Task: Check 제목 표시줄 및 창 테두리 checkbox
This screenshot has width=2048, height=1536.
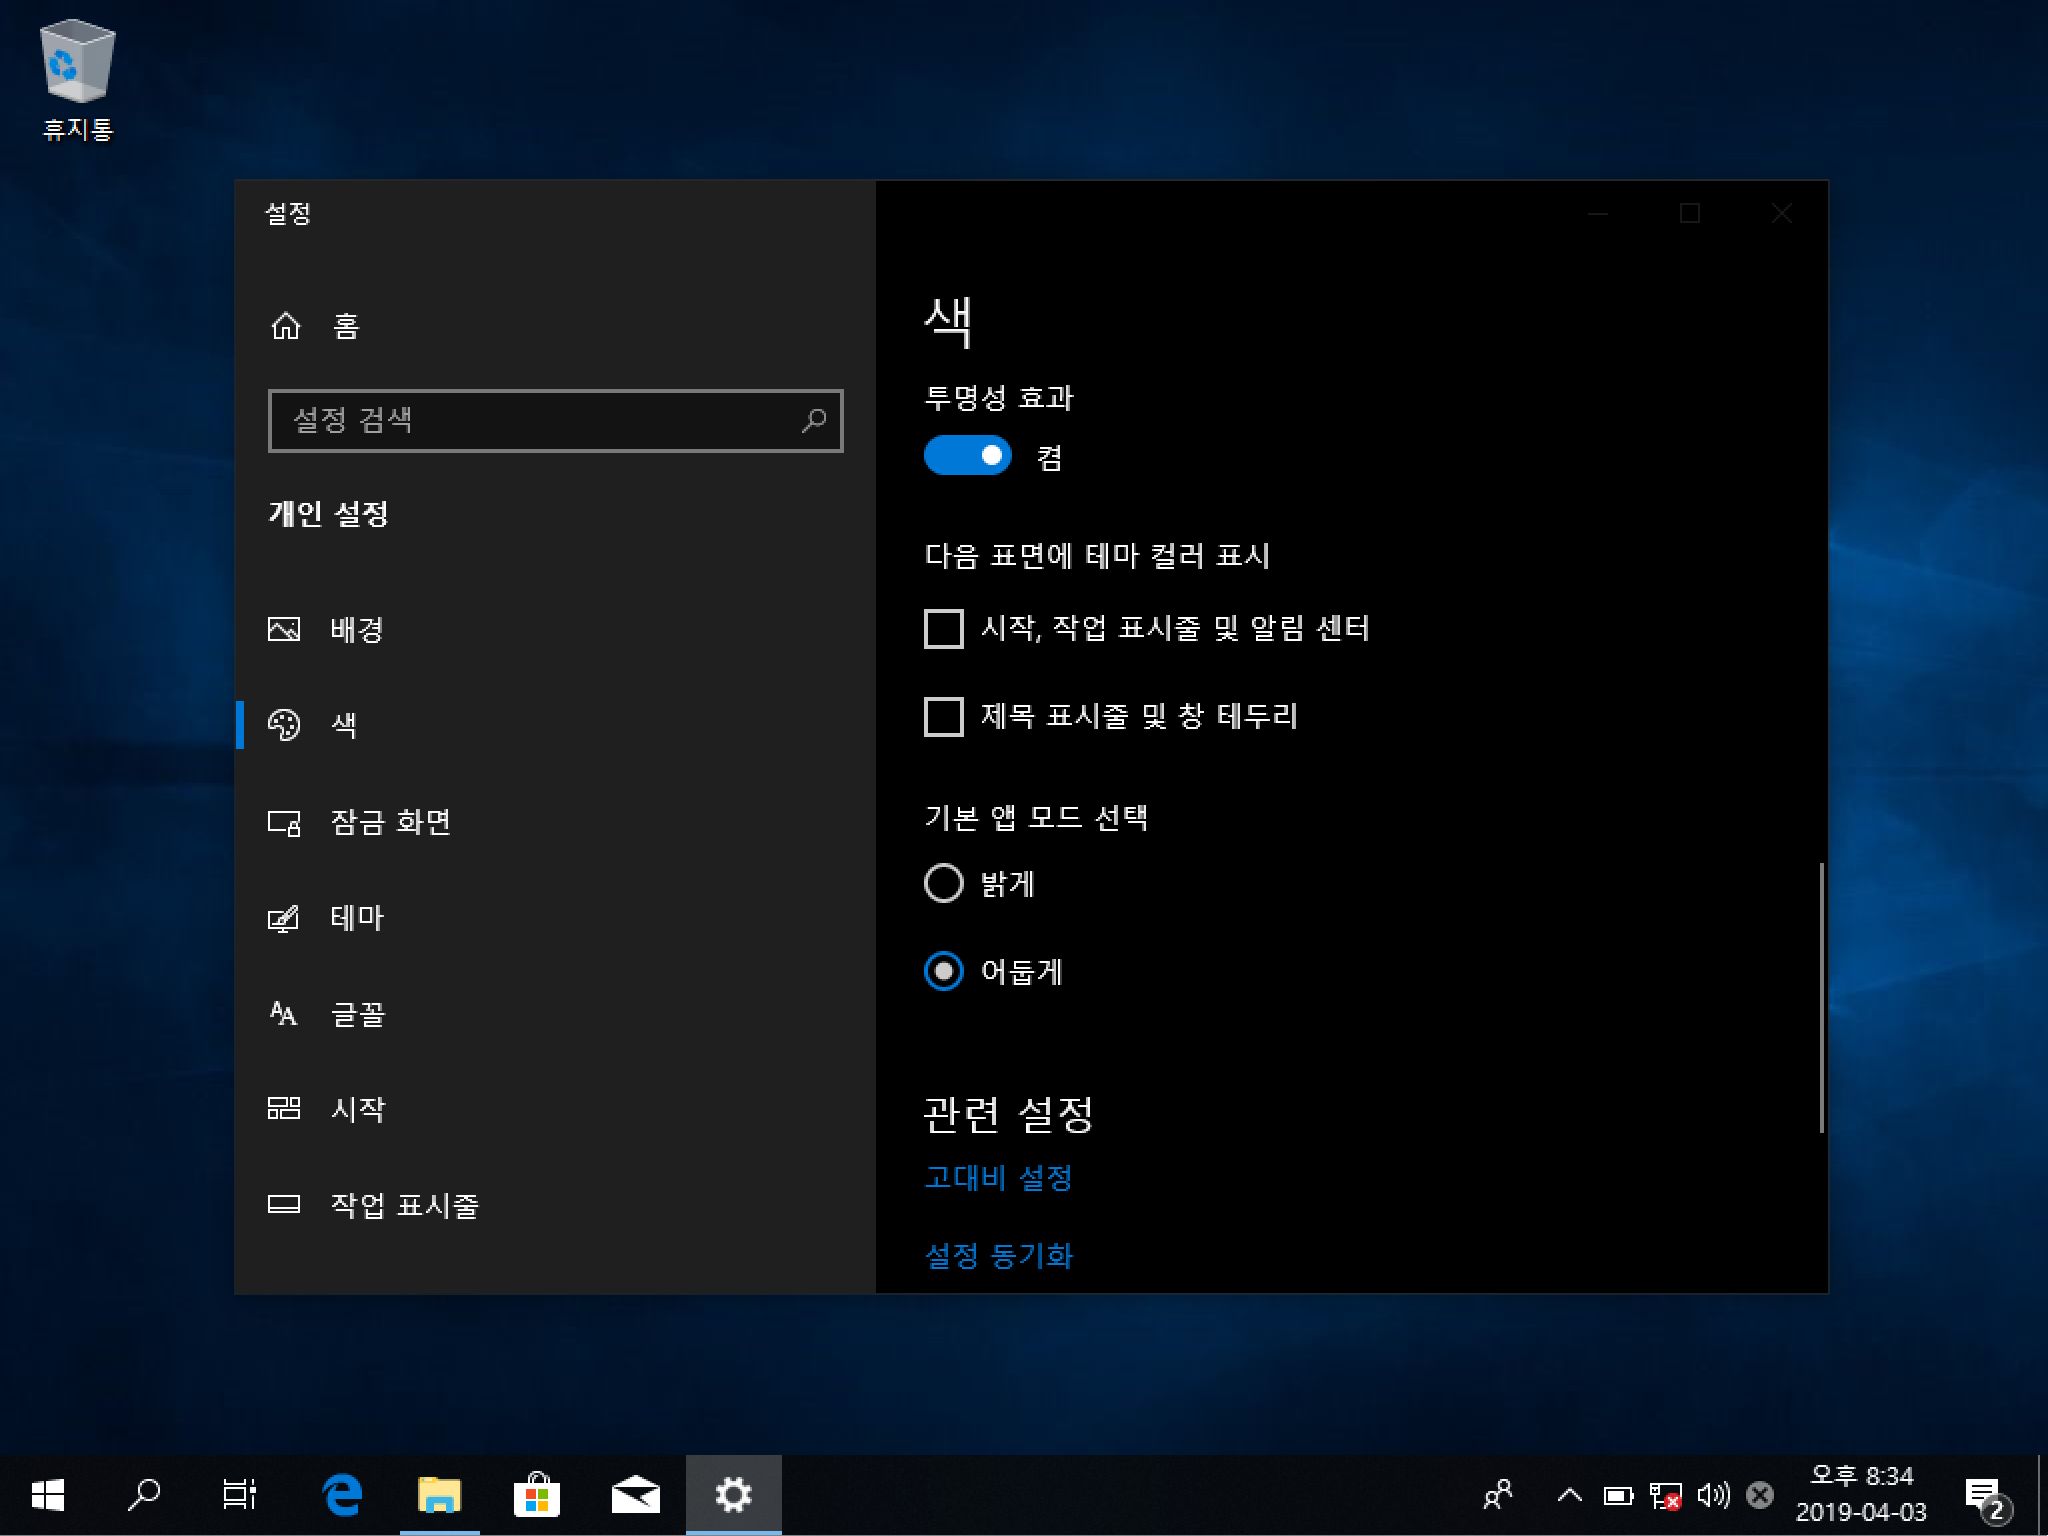Action: [x=943, y=716]
